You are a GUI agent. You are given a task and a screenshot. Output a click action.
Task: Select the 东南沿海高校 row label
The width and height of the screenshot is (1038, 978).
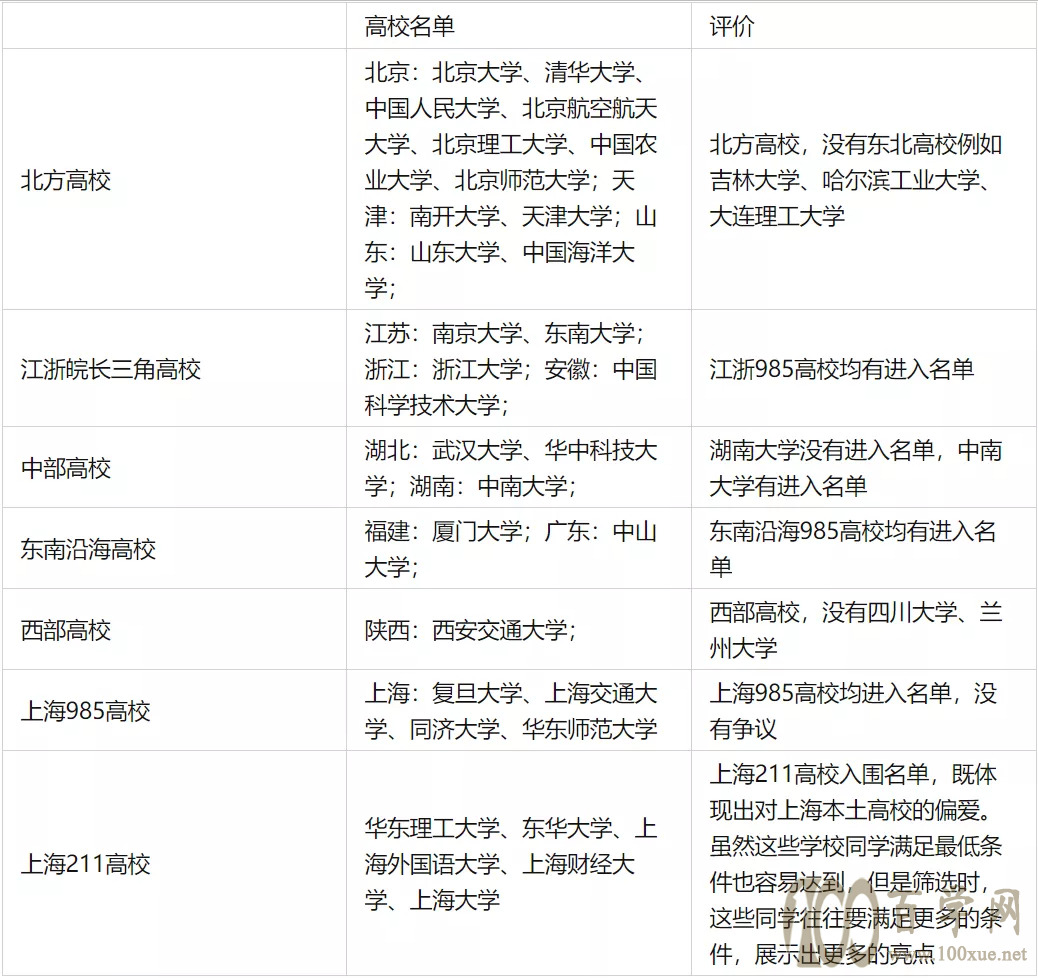(88, 549)
